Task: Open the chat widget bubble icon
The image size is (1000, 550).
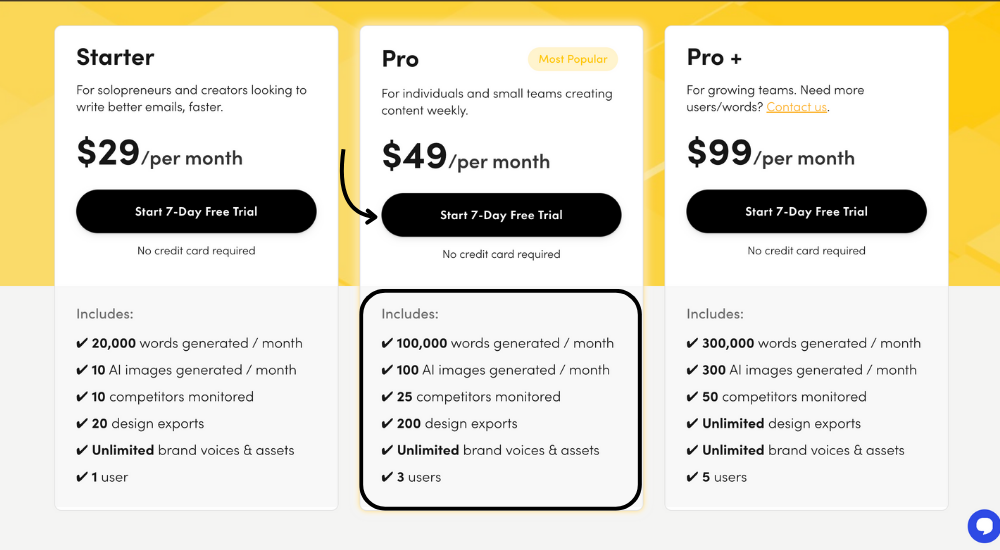Action: click(985, 526)
